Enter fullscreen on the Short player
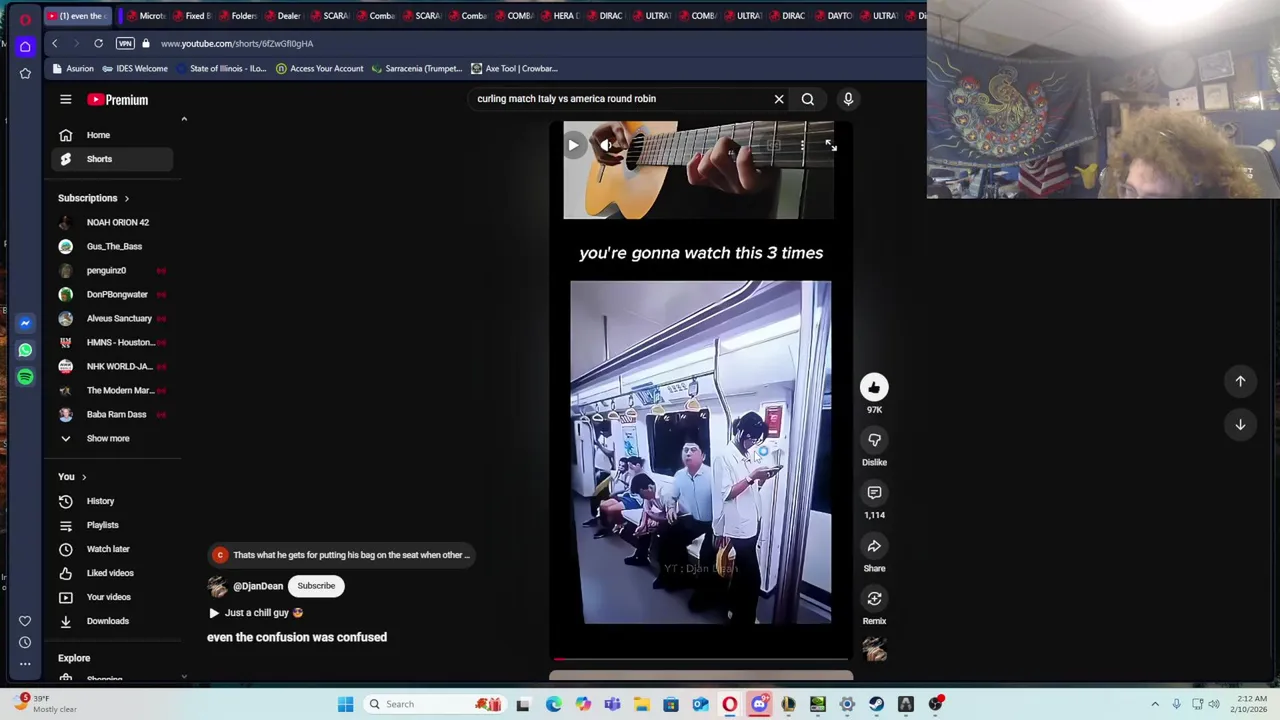 click(830, 145)
